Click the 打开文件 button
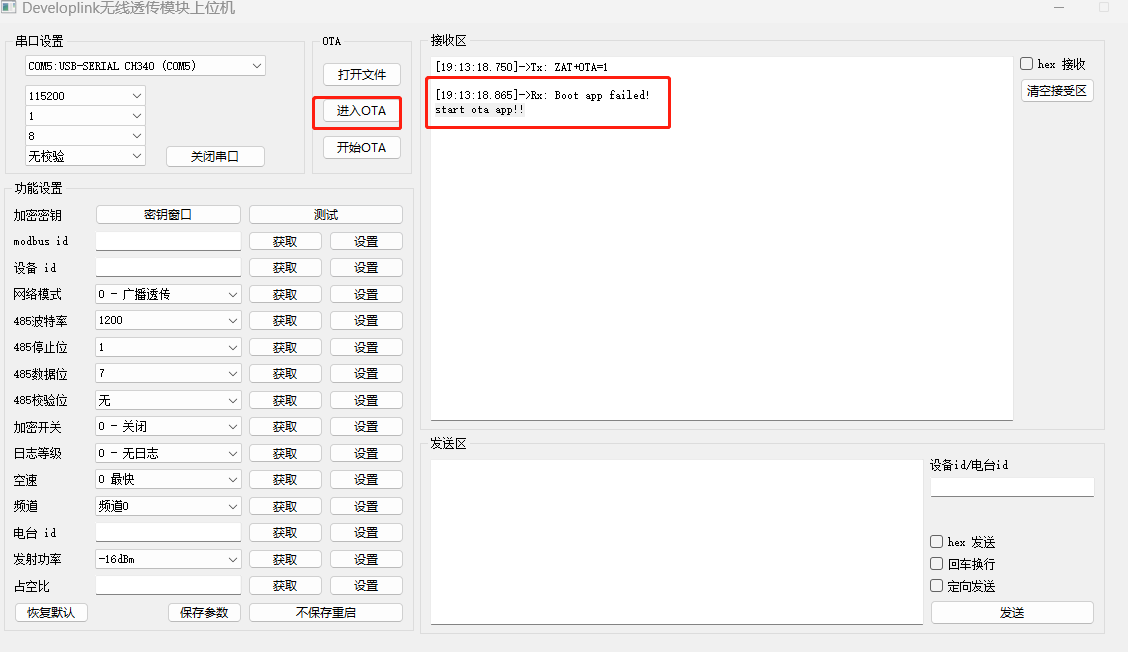The height and width of the screenshot is (652, 1128). point(361,75)
